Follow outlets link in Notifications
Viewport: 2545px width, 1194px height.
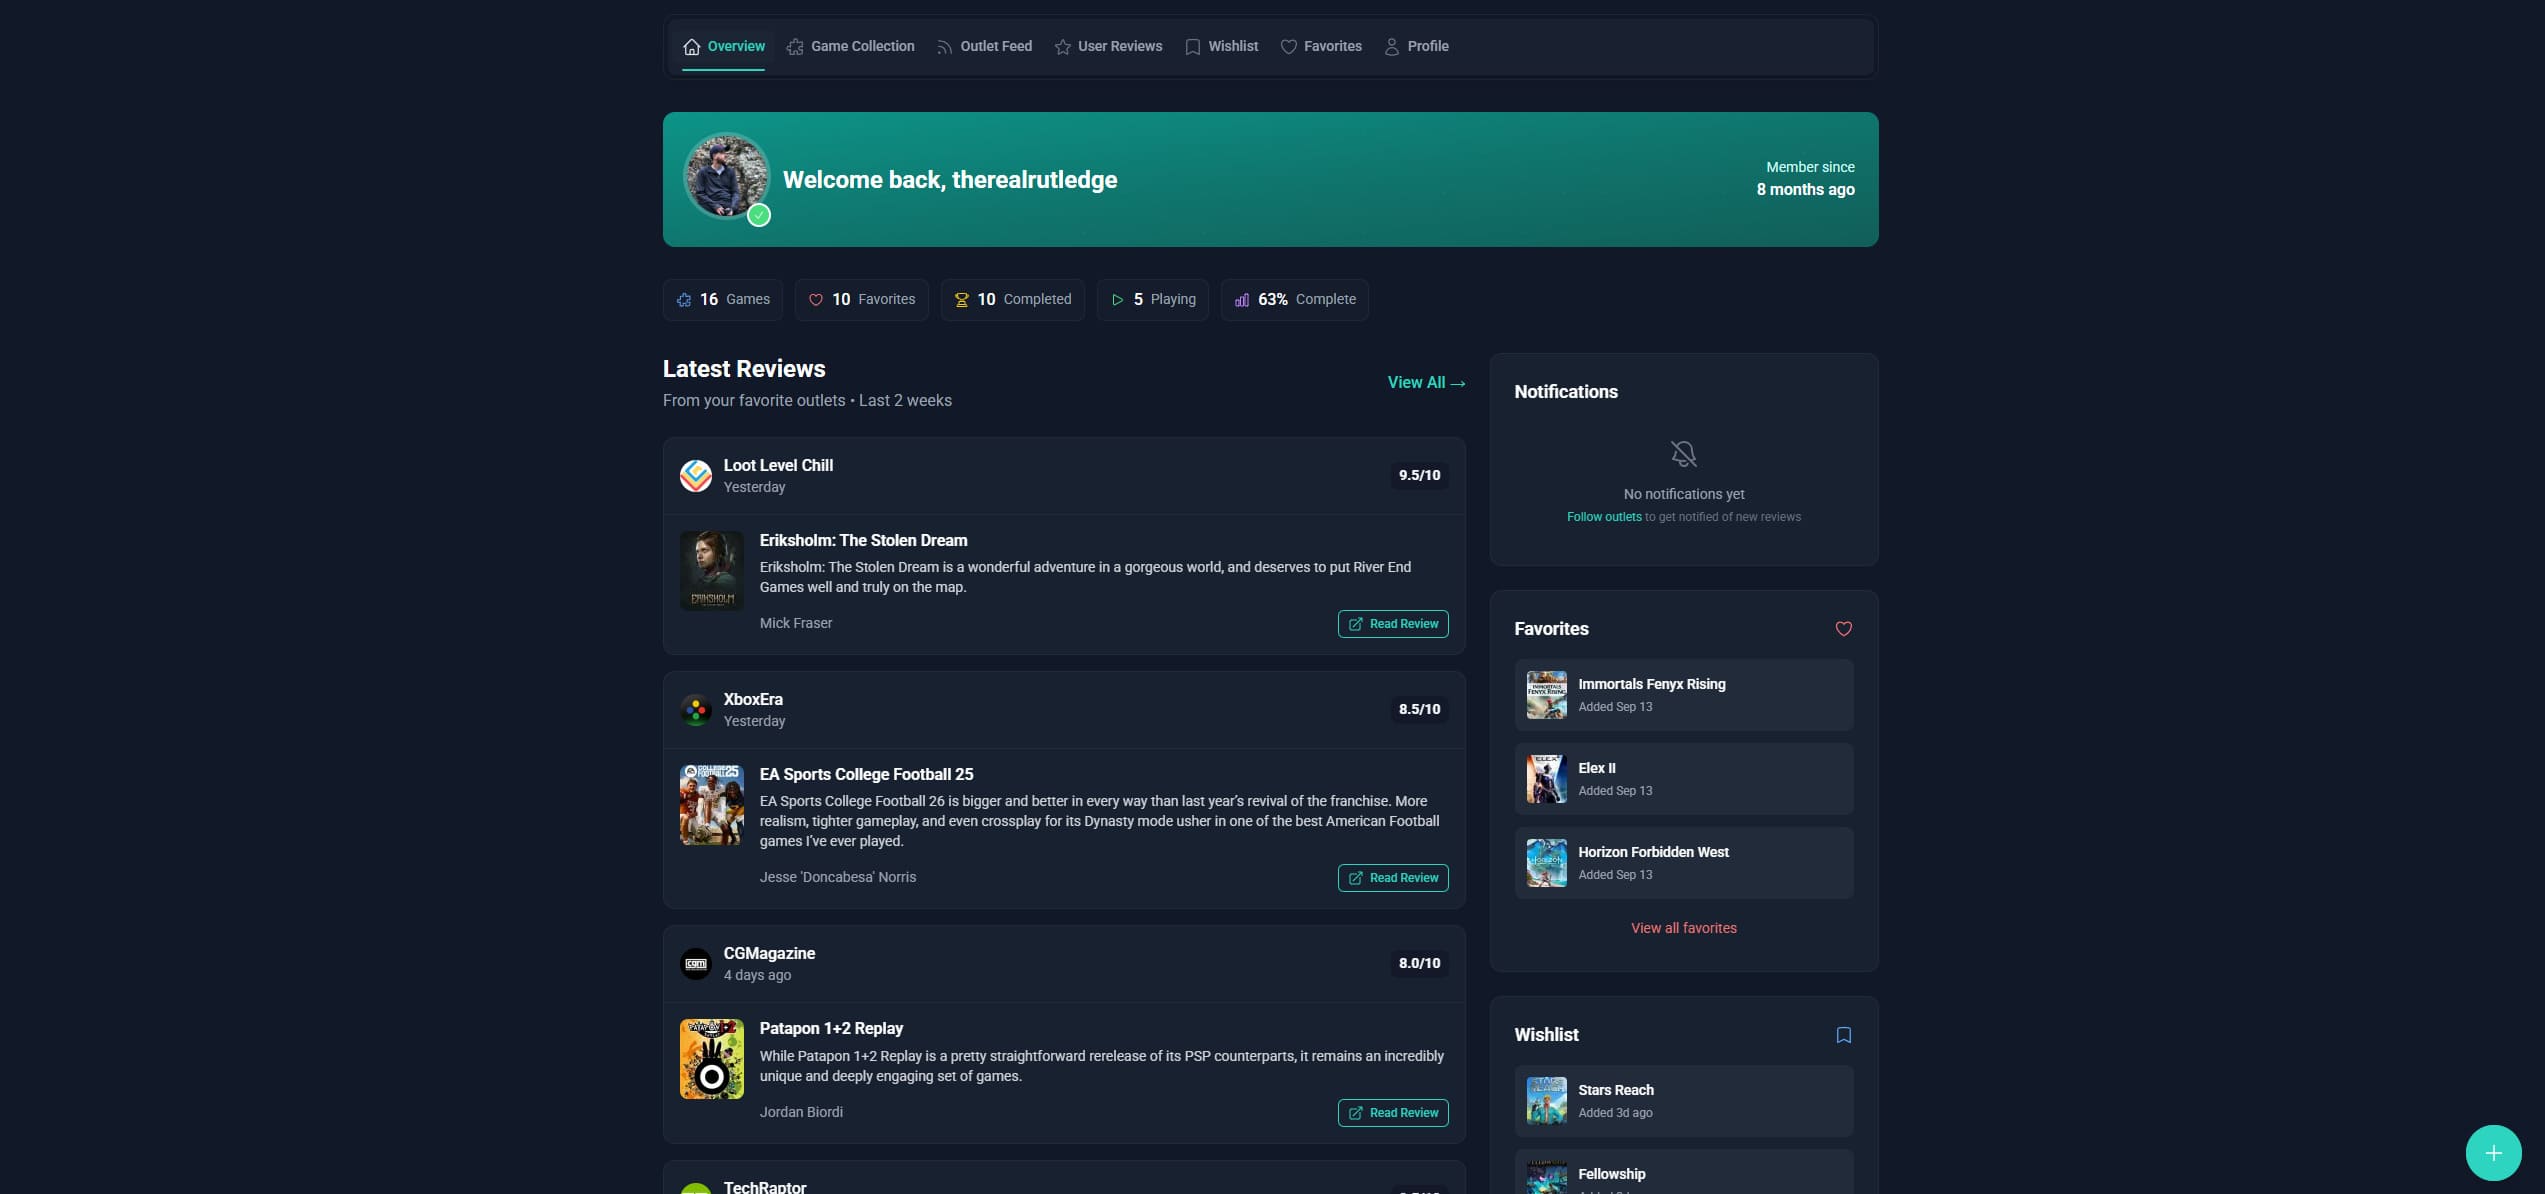coord(1603,517)
